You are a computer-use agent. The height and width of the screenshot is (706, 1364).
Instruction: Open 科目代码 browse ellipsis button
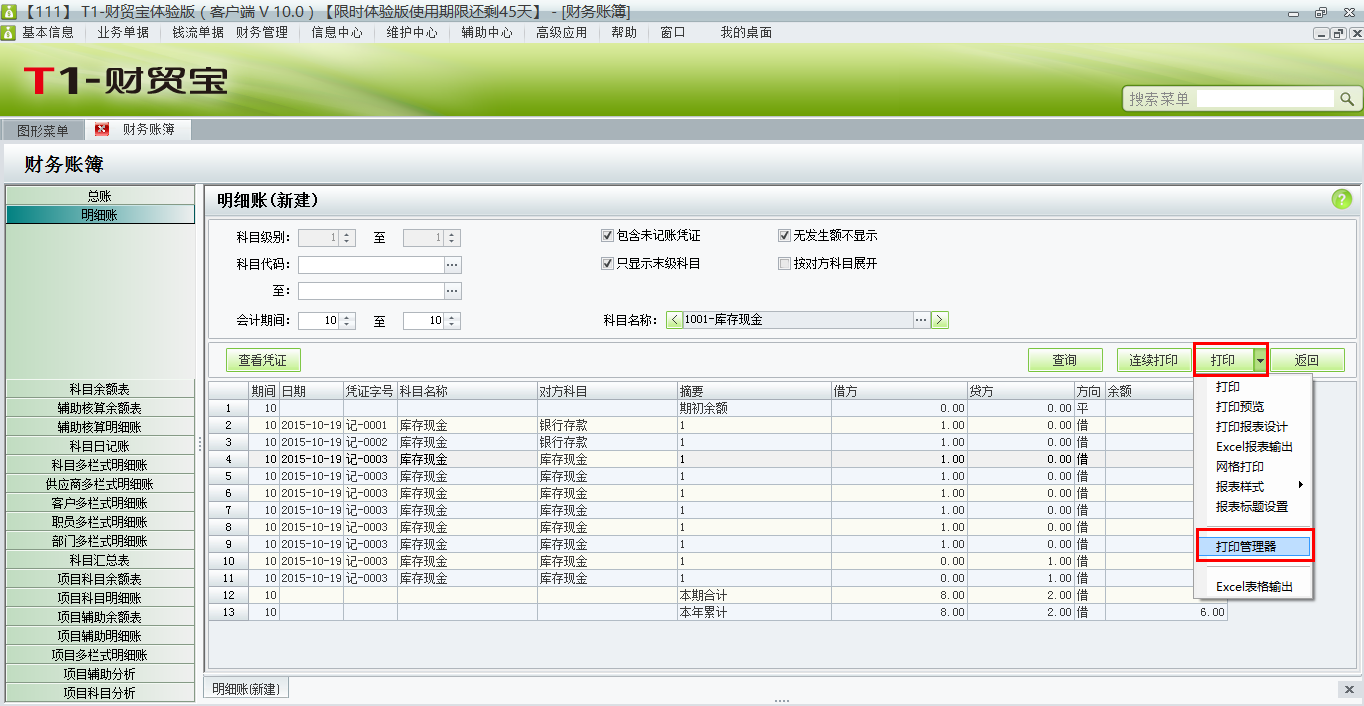tap(453, 265)
